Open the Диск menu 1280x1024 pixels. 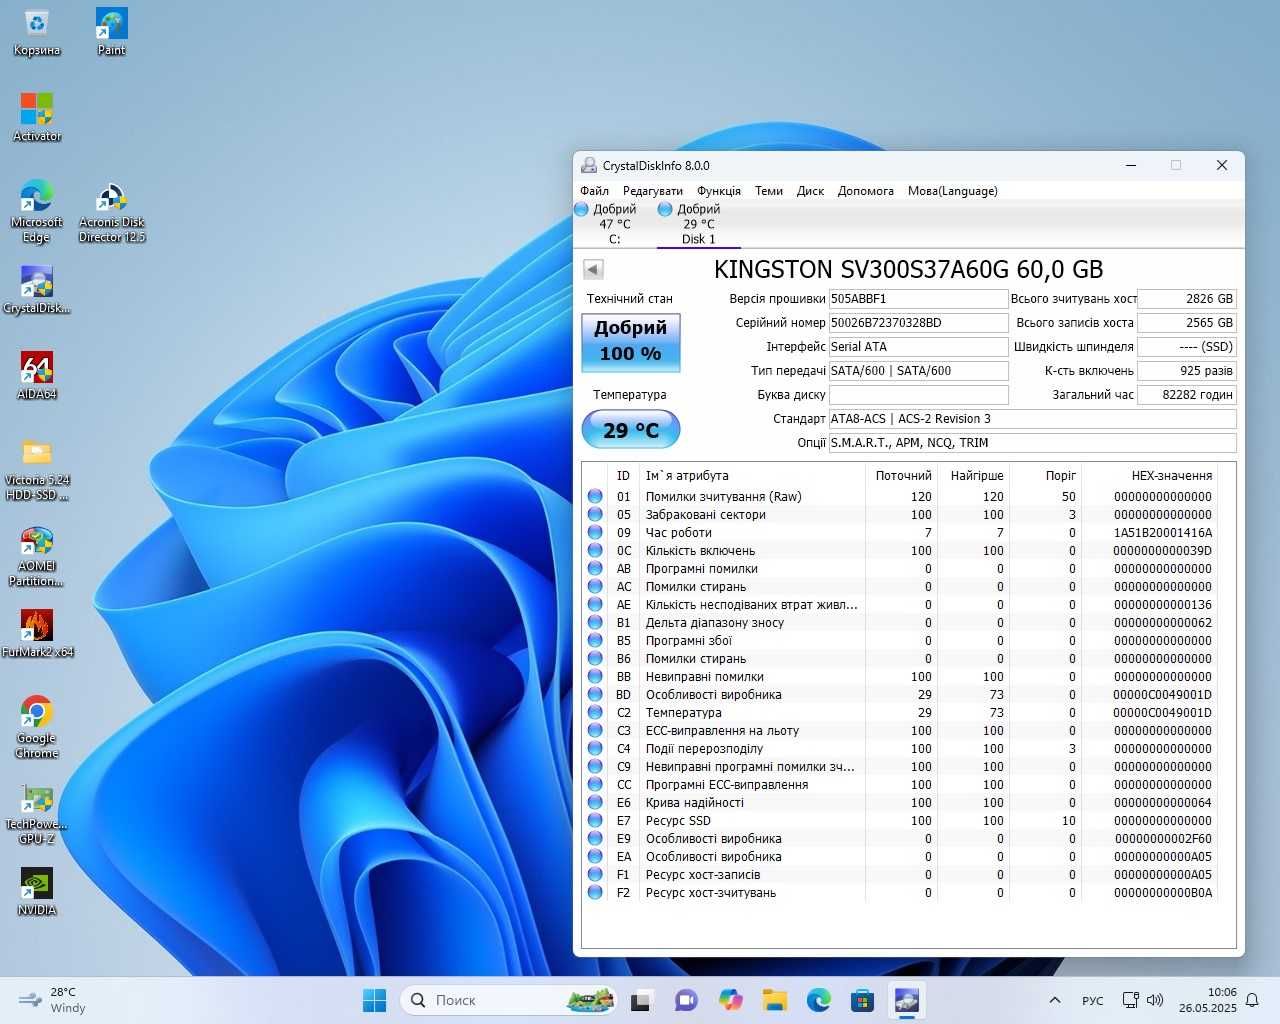coord(810,191)
